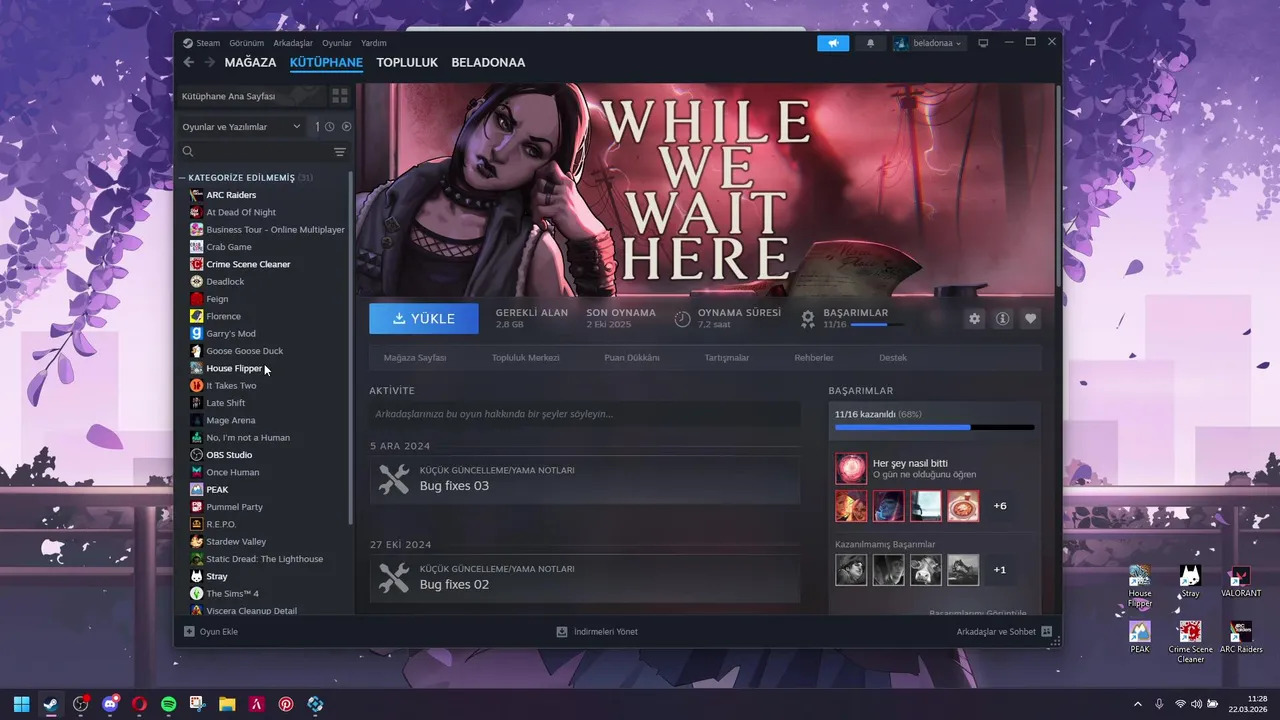Open Arkadaşlar ve Sohbet
The image size is (1280, 720).
tap(1004, 632)
